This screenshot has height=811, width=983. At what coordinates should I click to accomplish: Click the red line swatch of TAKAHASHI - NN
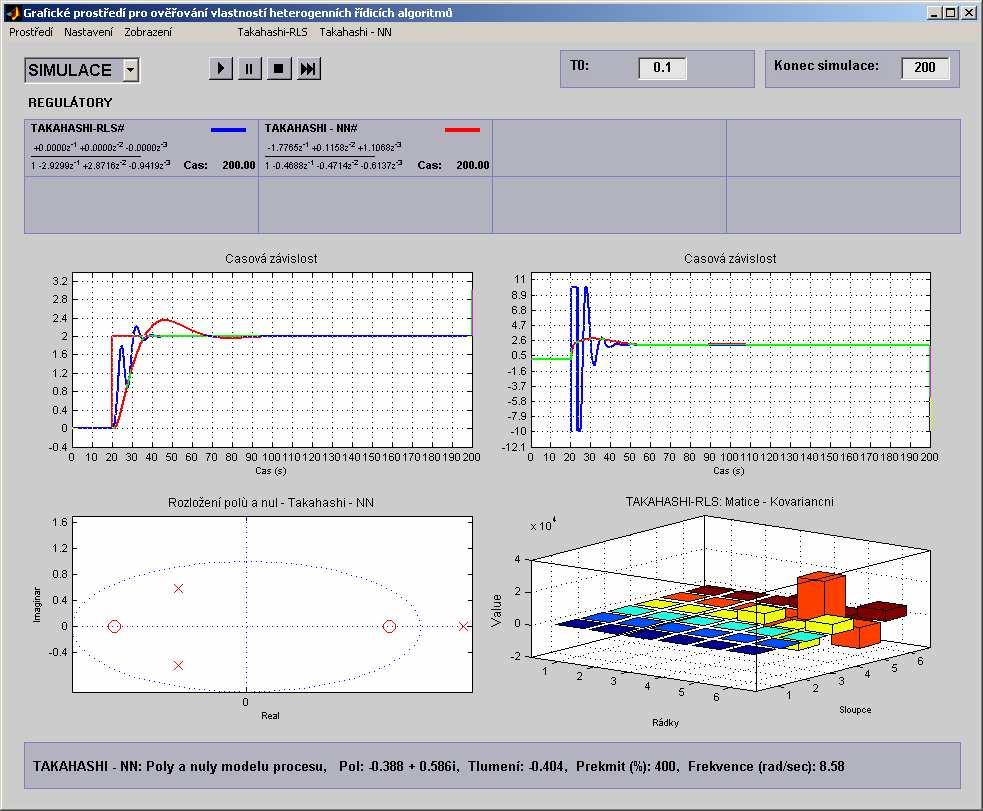pos(462,130)
